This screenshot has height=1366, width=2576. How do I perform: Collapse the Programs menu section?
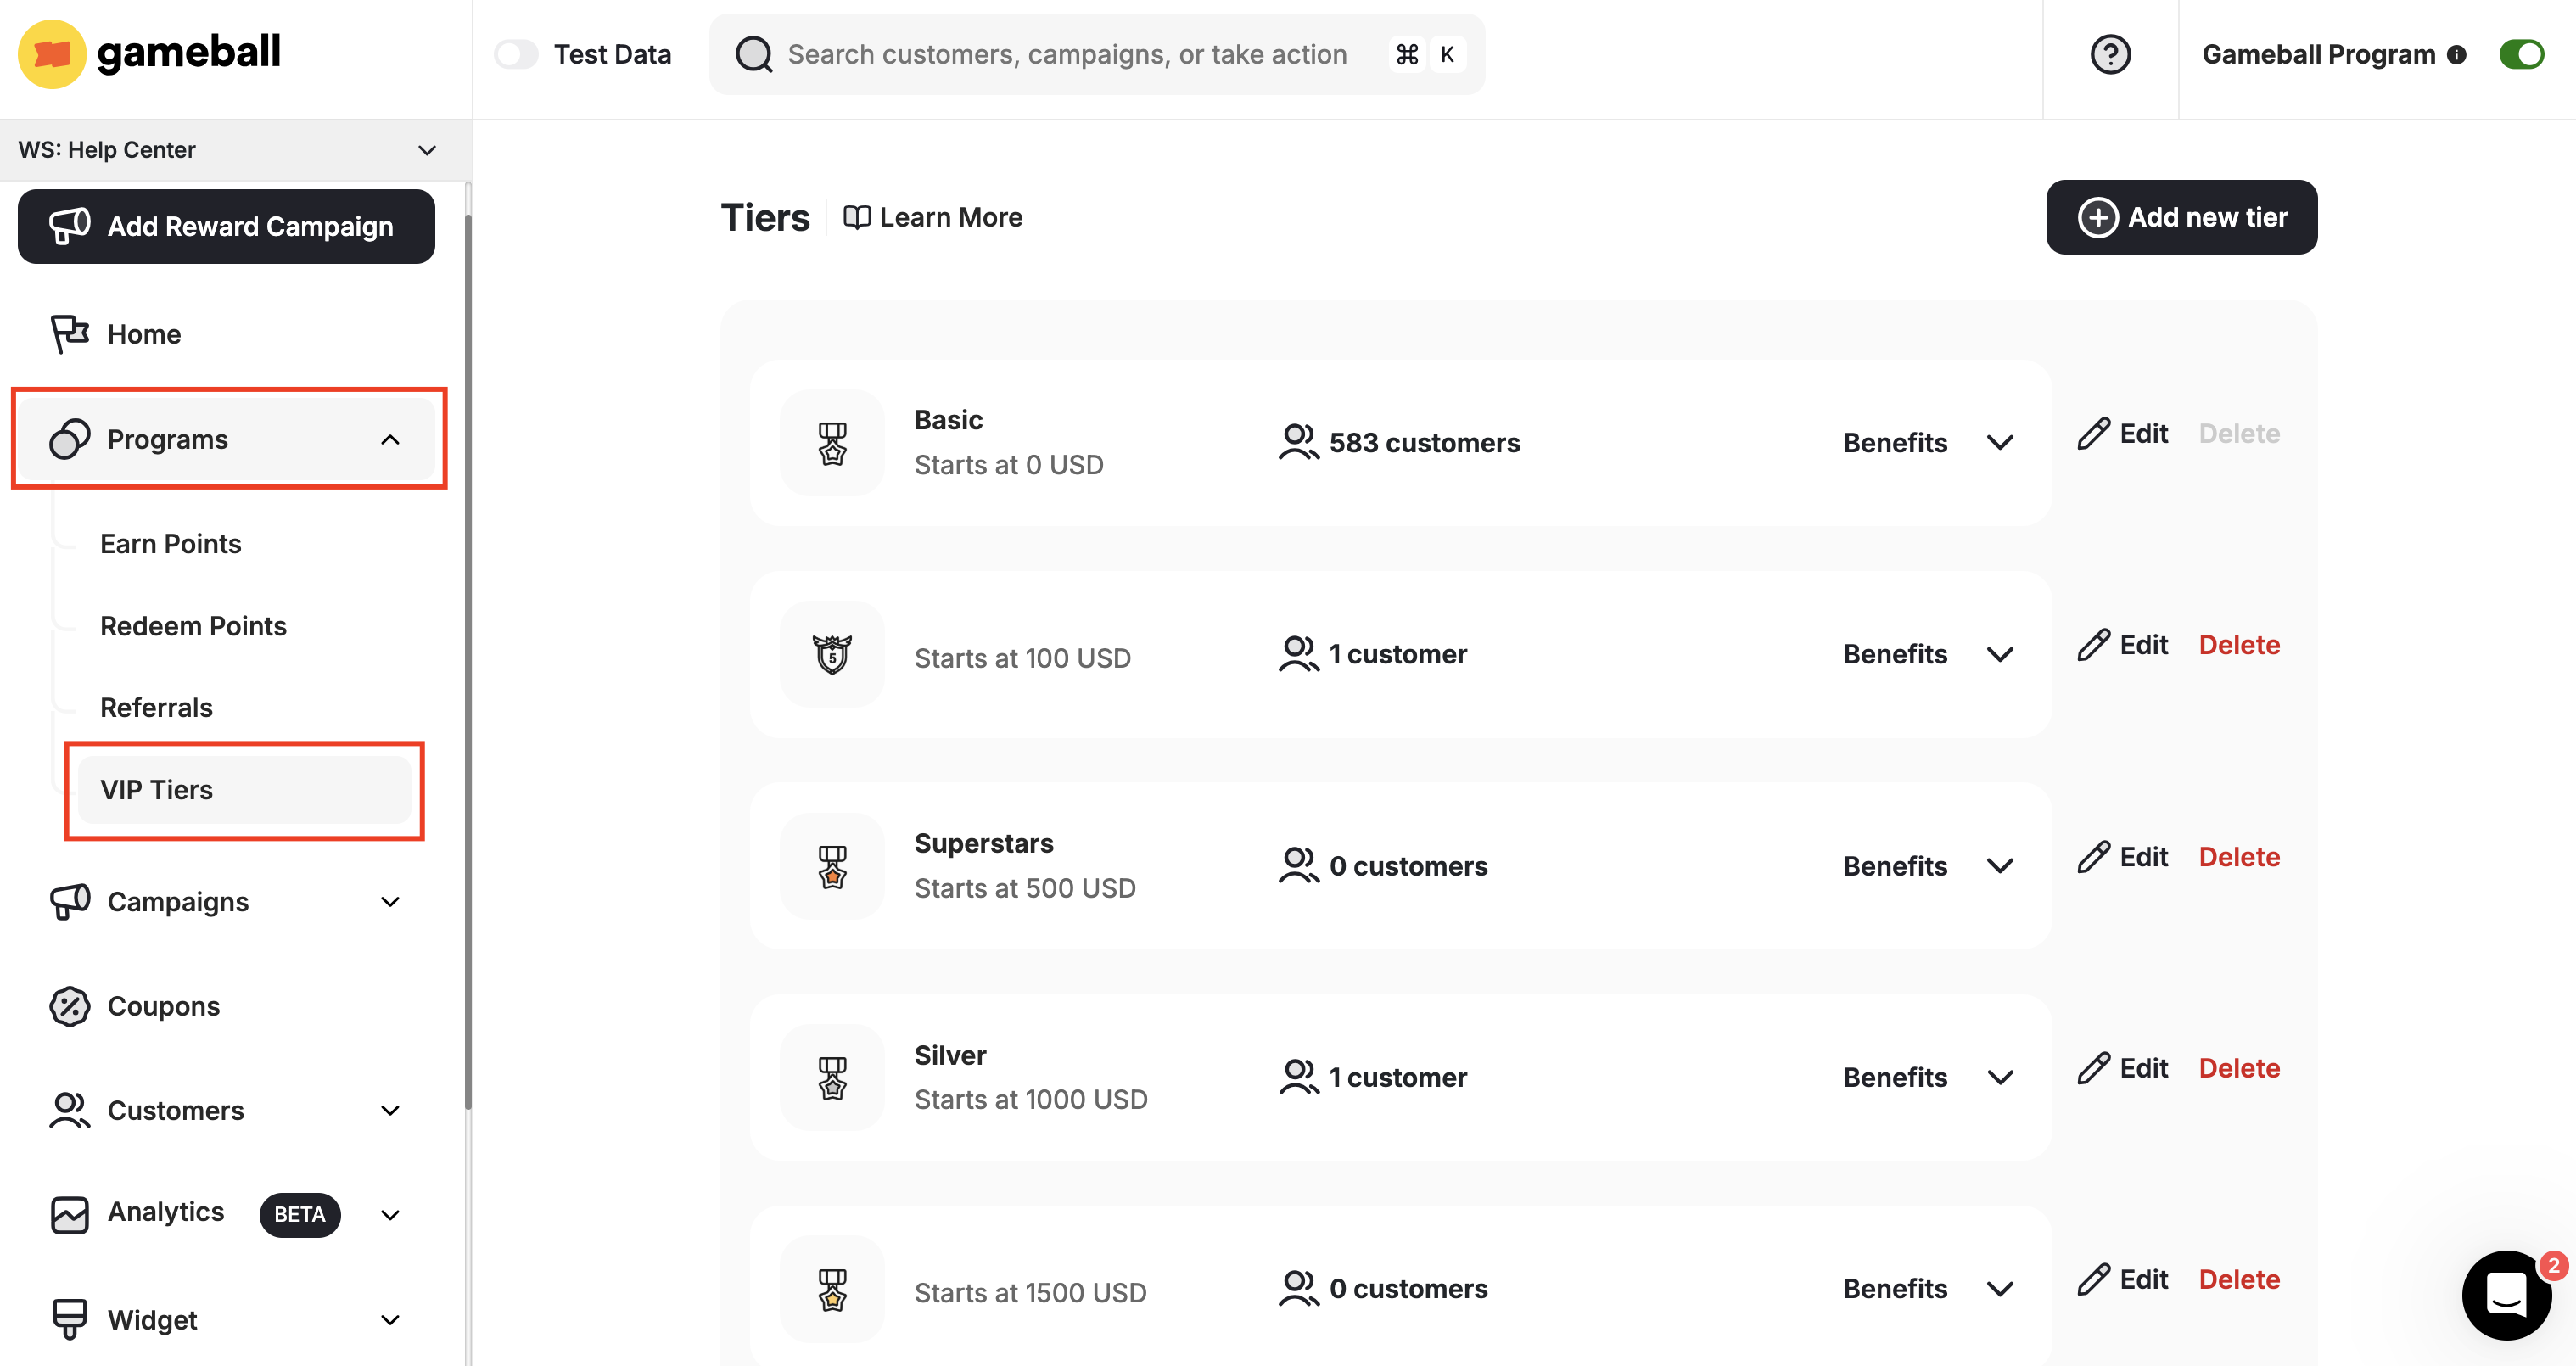tap(390, 440)
